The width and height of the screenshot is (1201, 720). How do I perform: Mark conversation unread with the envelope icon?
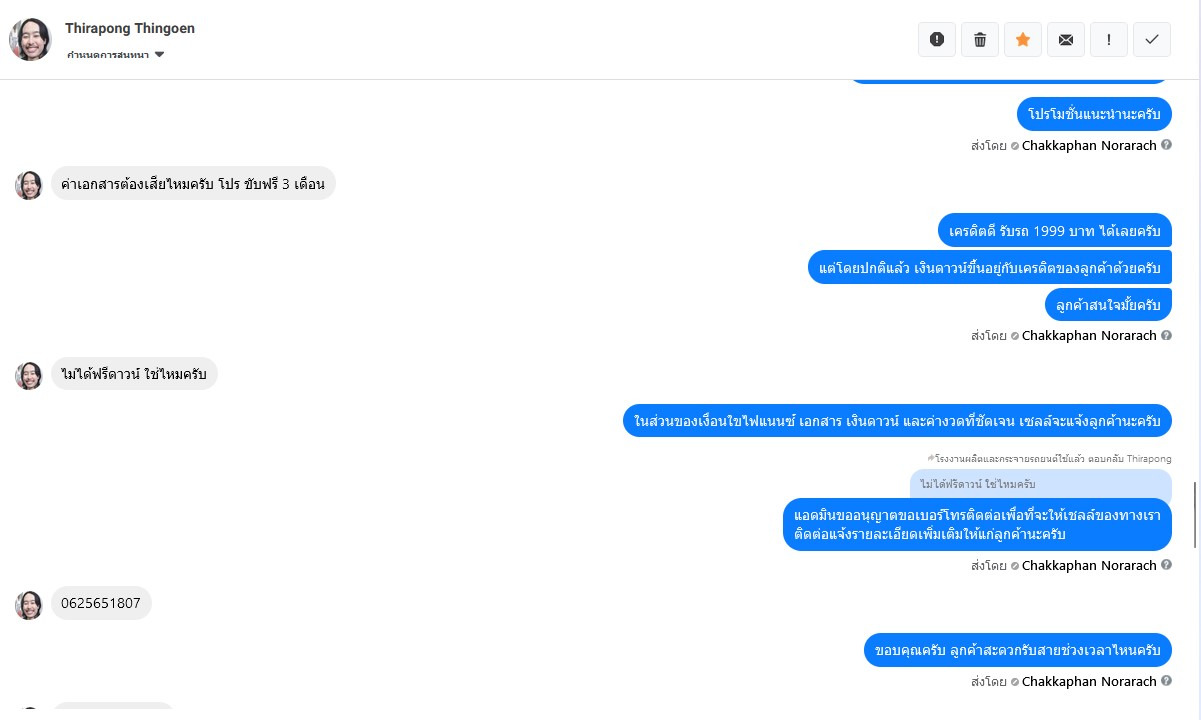tap(1066, 39)
